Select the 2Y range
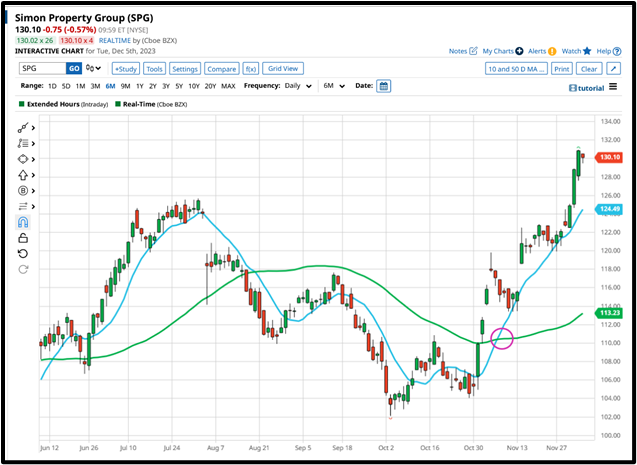 [x=153, y=86]
